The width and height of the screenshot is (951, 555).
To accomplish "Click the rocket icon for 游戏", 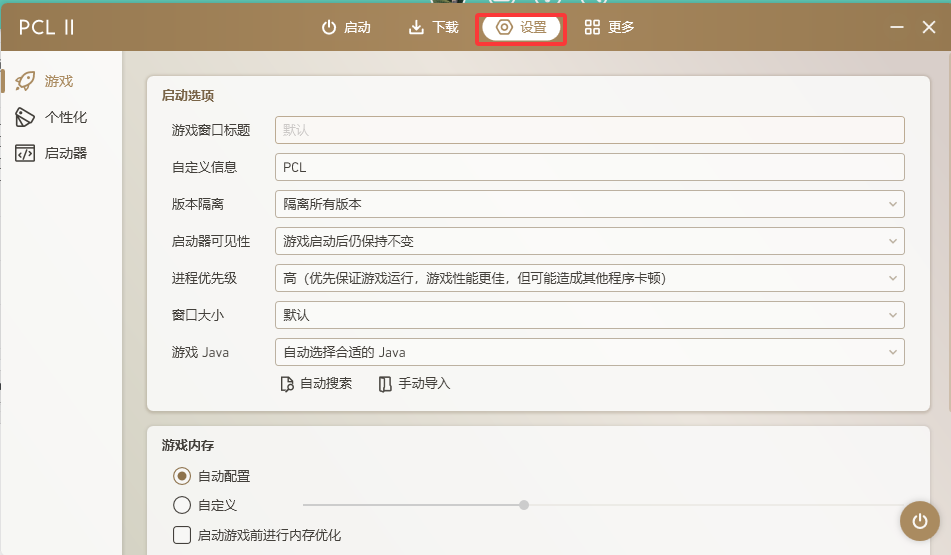I will tap(25, 81).
